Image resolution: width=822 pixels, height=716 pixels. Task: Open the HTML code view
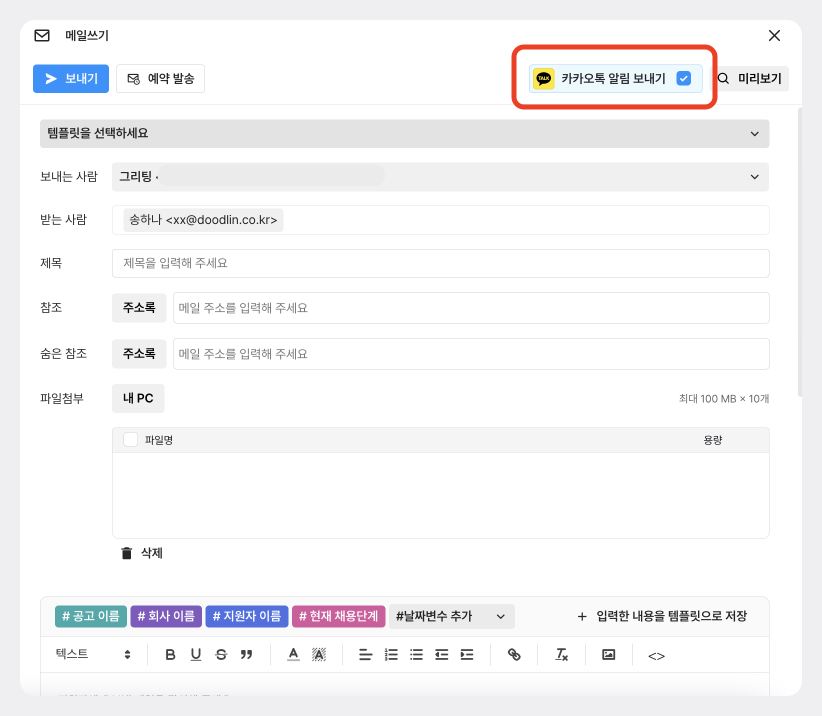(x=656, y=656)
